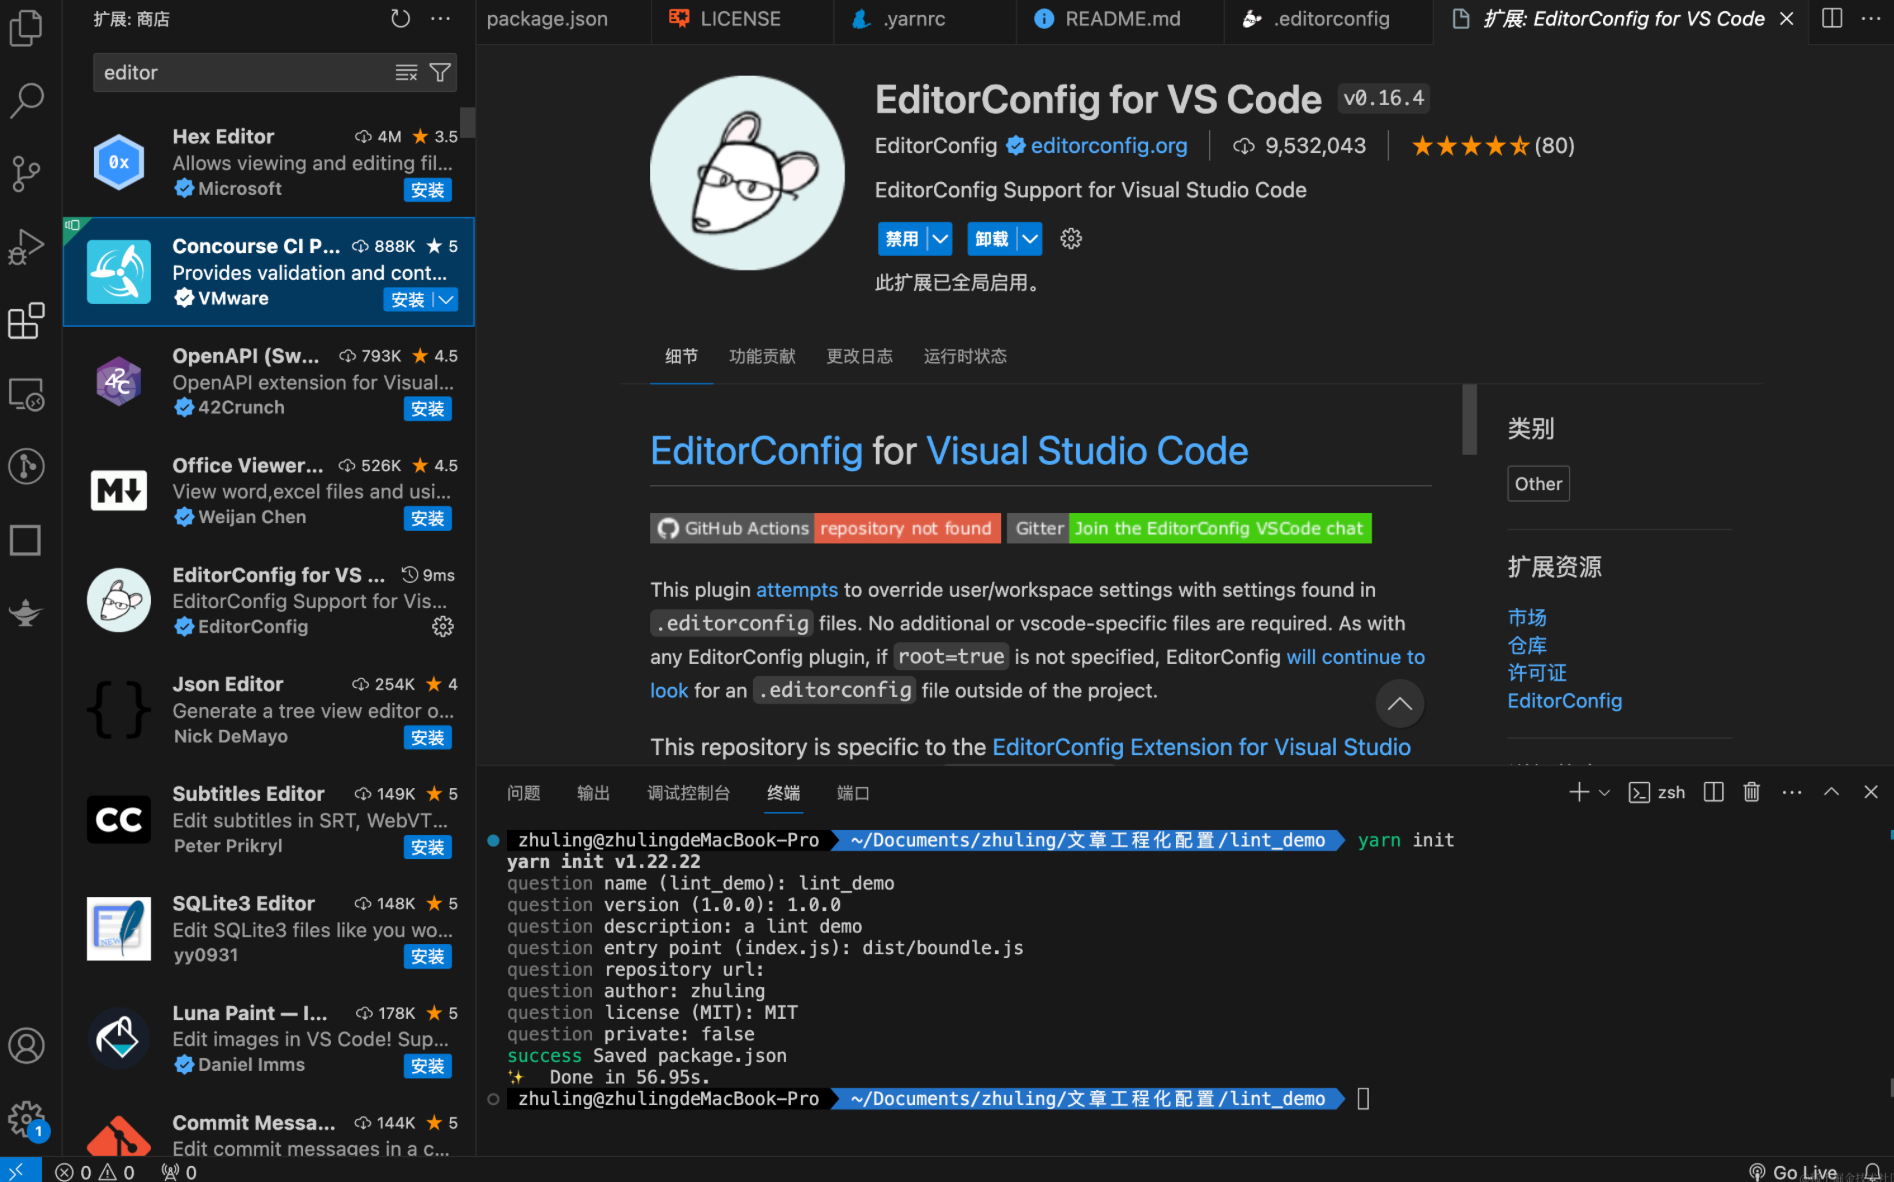Click Go Live in status bar
1894x1182 pixels.
click(1793, 1172)
